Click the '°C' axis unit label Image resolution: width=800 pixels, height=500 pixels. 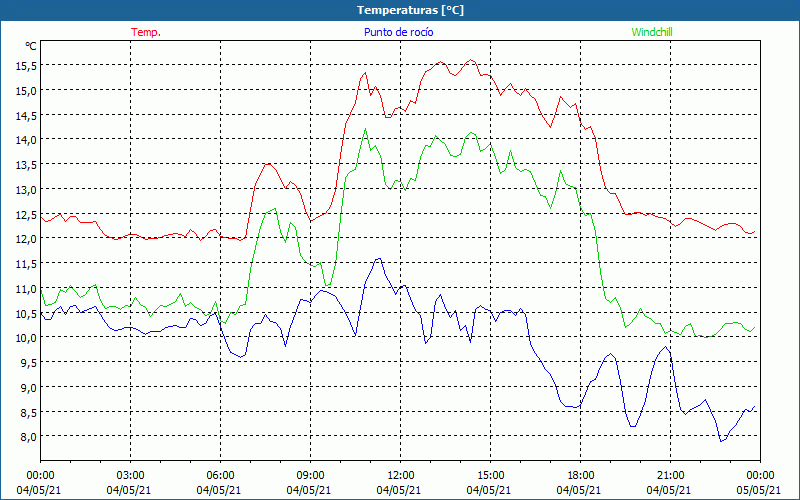coord(31,46)
